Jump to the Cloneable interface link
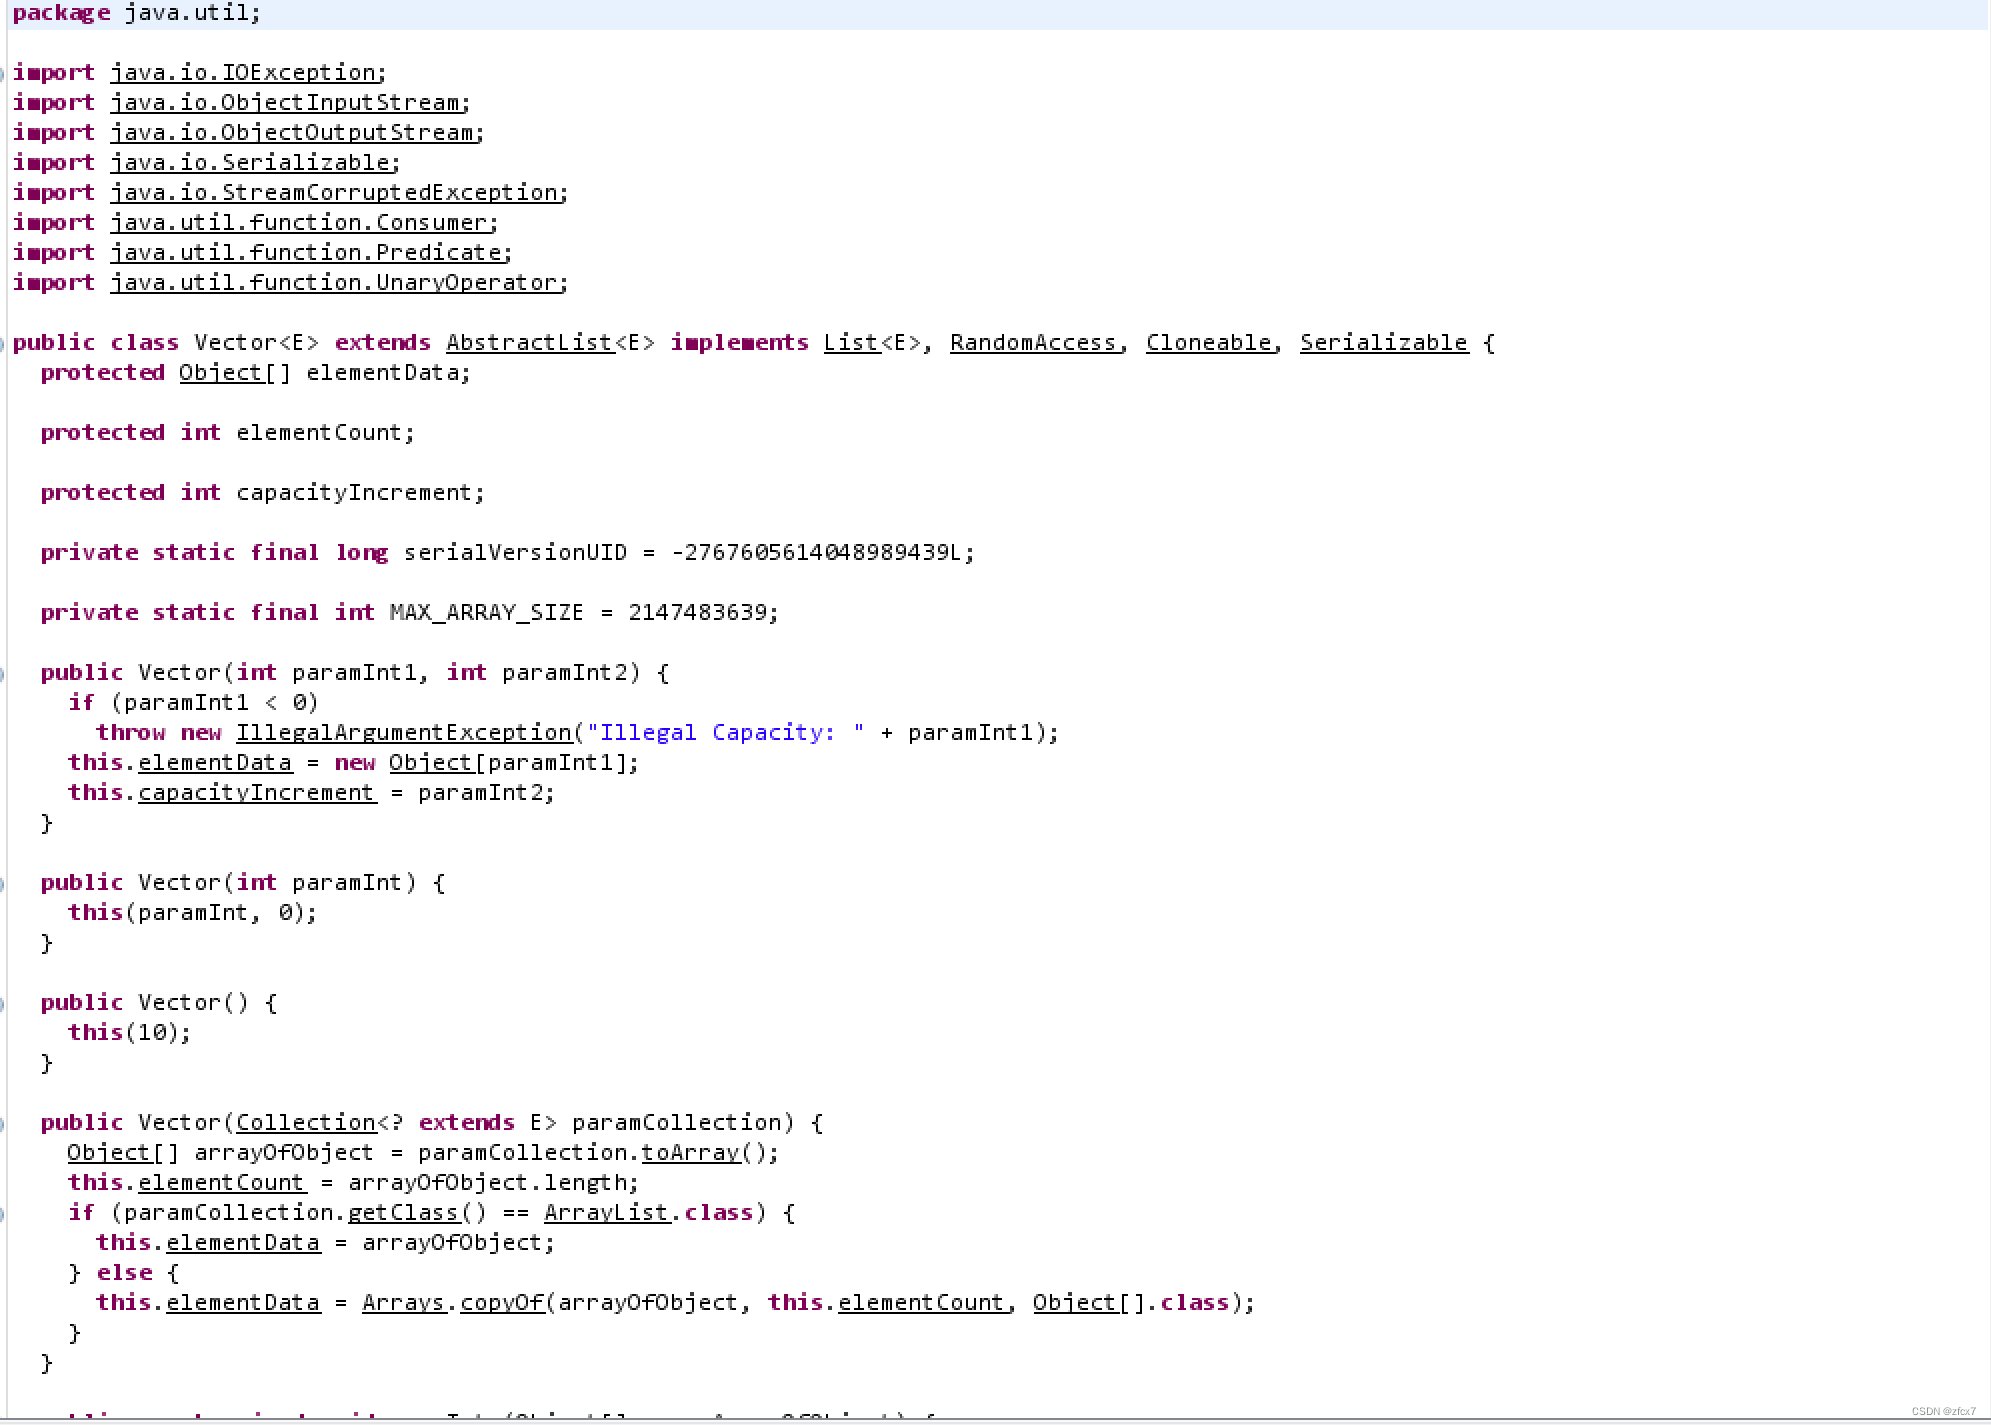Viewport: 1991px width, 1425px height. [1208, 343]
